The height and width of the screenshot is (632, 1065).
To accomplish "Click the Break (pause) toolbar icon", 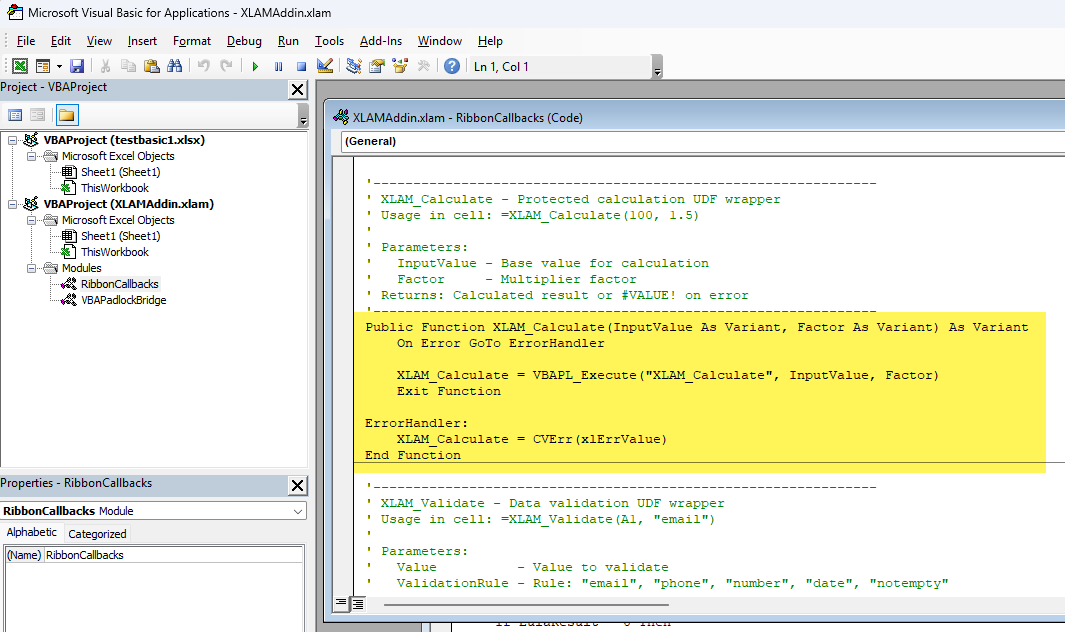I will [x=278, y=65].
